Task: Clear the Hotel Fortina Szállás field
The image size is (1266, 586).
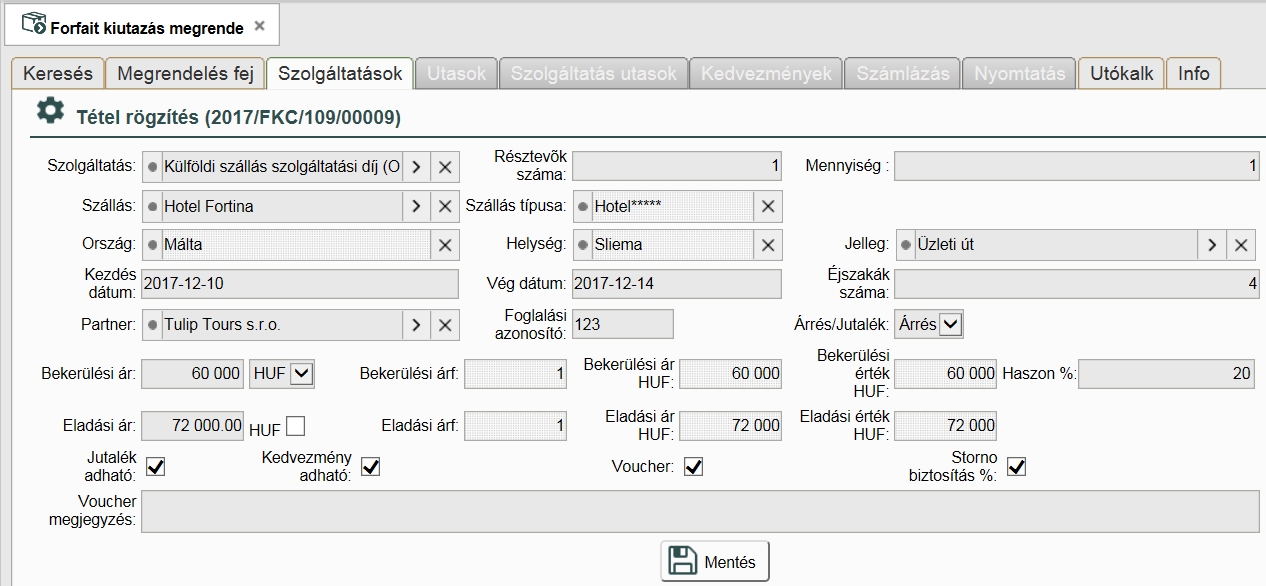Action: 445,206
